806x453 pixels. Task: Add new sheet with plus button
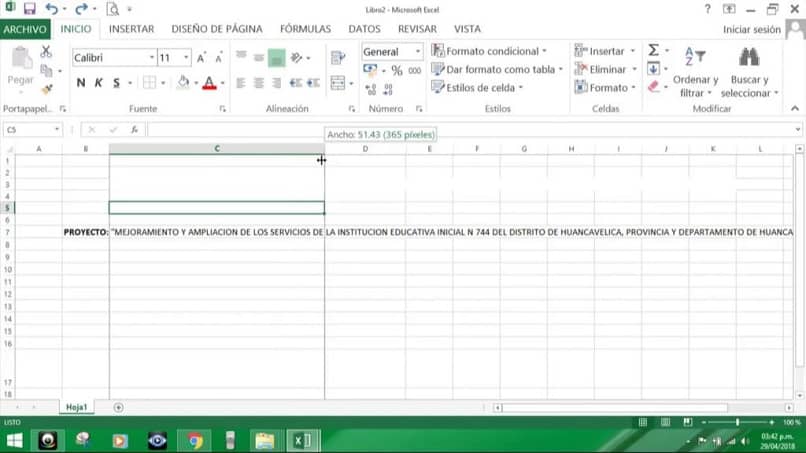point(118,407)
